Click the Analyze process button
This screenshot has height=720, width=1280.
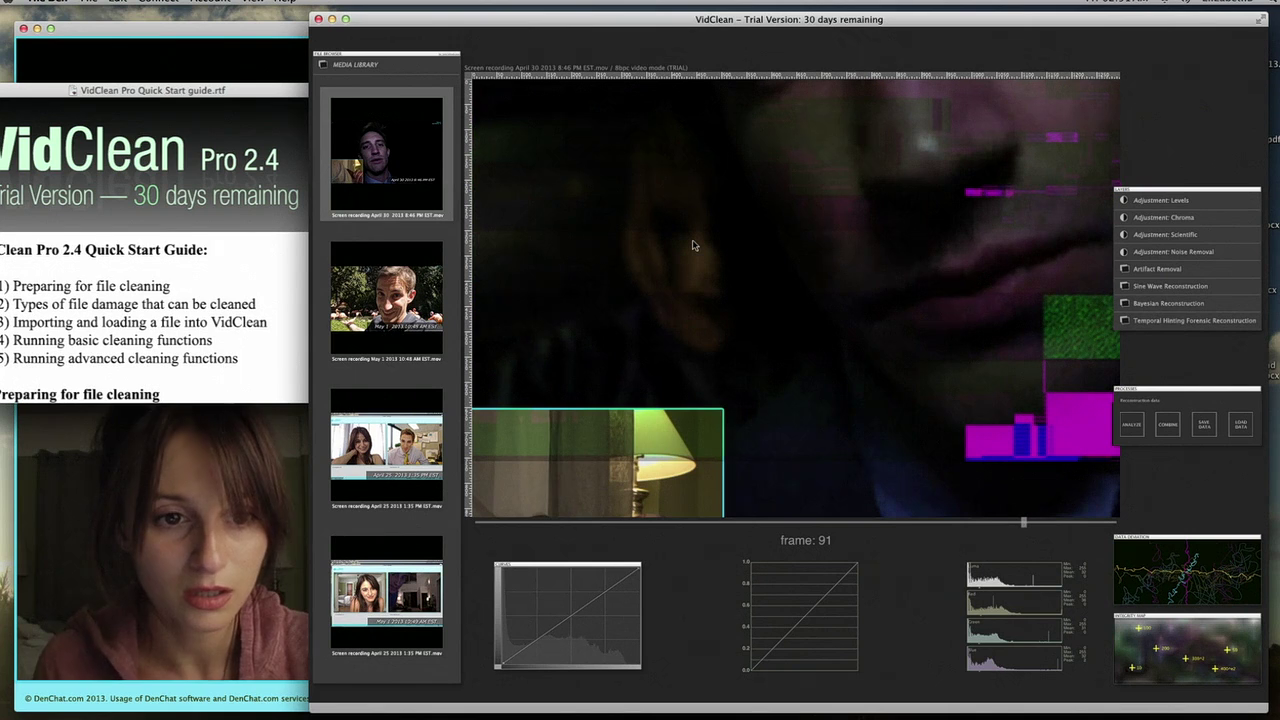pyautogui.click(x=1131, y=424)
